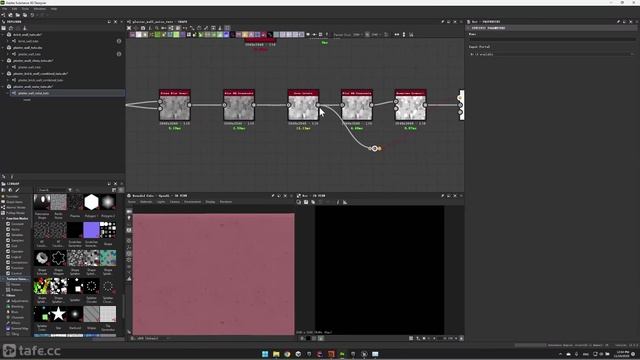This screenshot has width=640, height=360.
Task: Open the Environment menu in 3D view
Action: [192, 202]
